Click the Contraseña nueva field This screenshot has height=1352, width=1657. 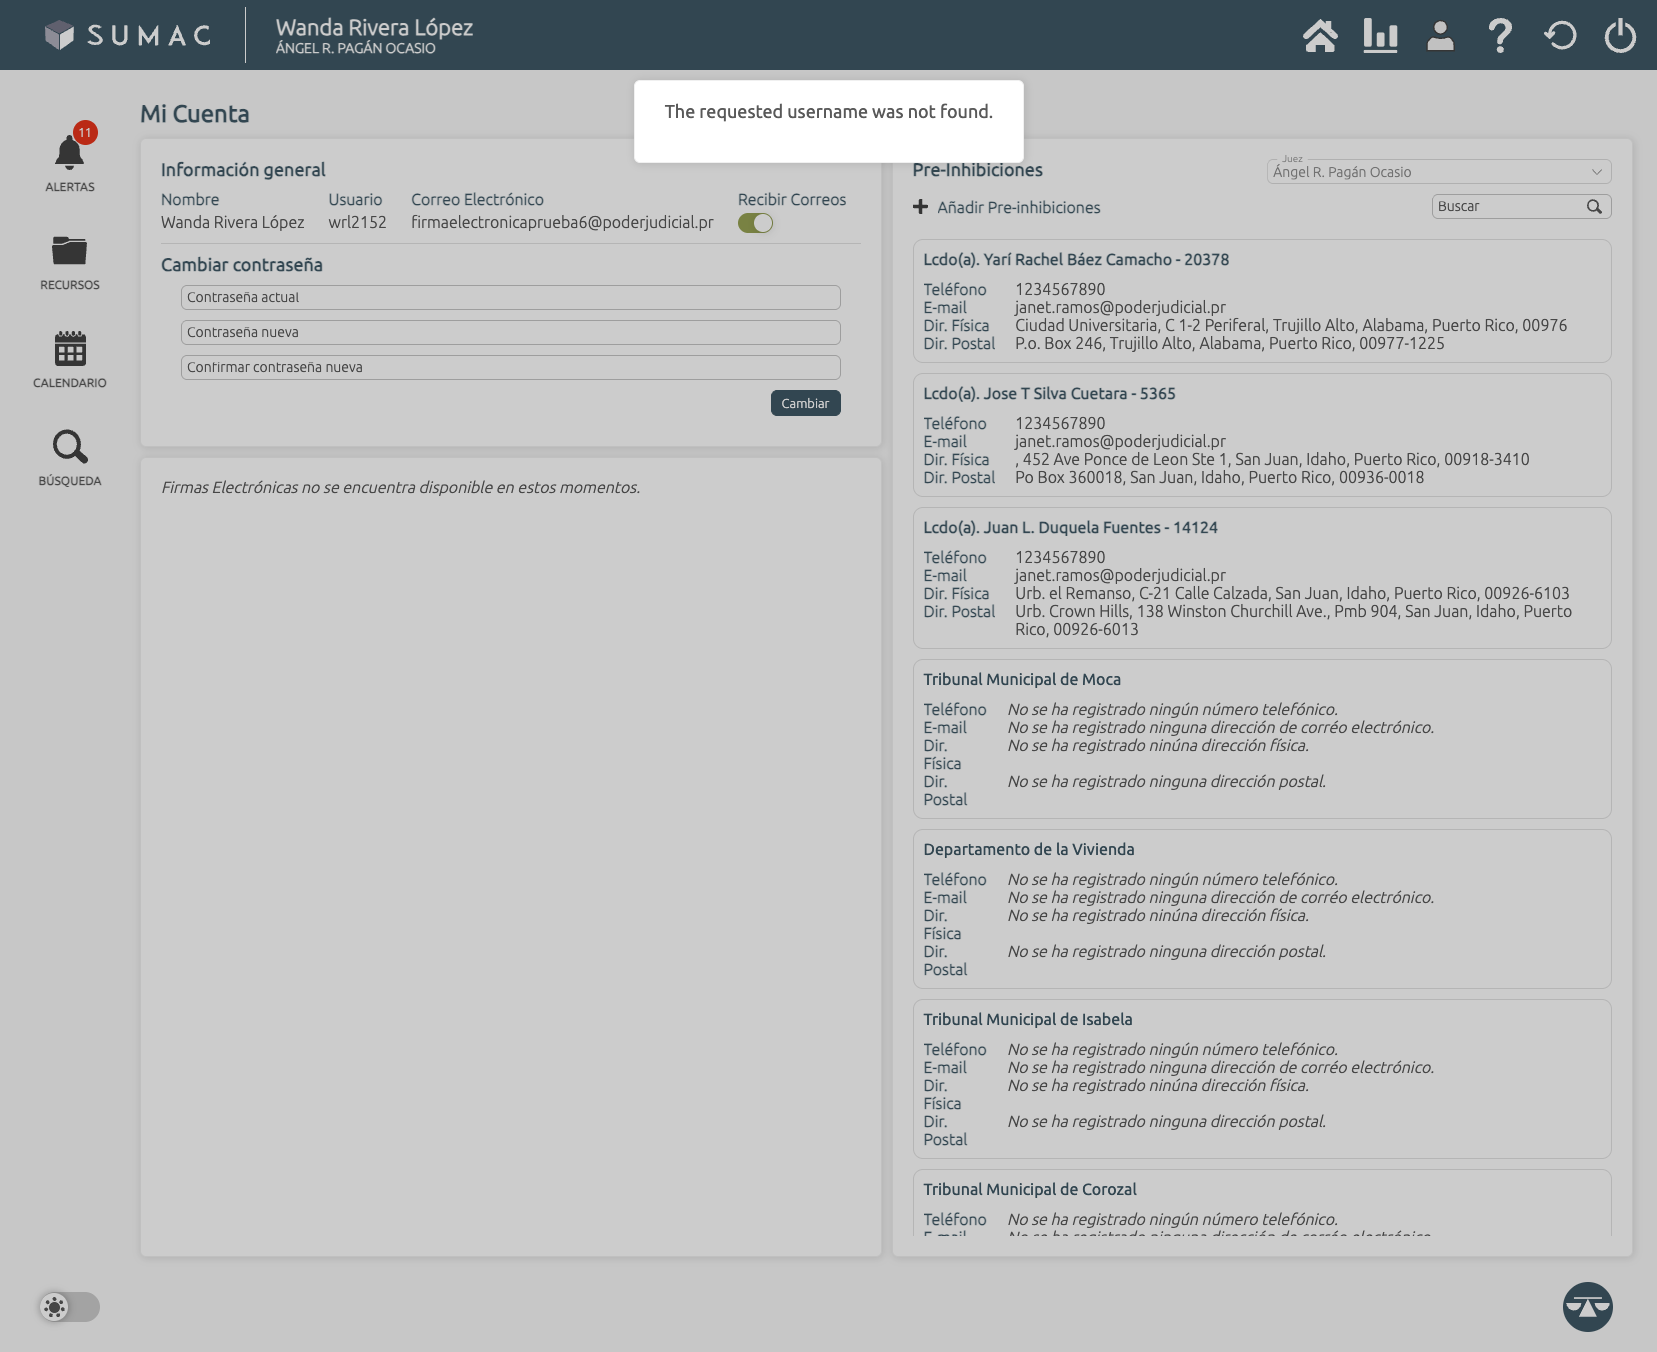pos(510,332)
